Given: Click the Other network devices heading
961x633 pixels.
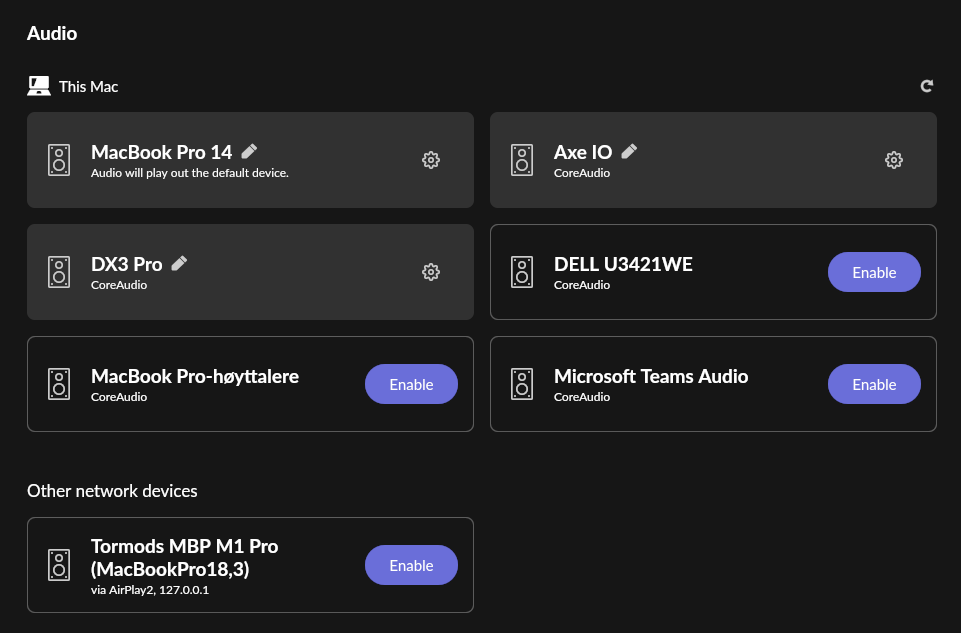Looking at the screenshot, I should (112, 491).
